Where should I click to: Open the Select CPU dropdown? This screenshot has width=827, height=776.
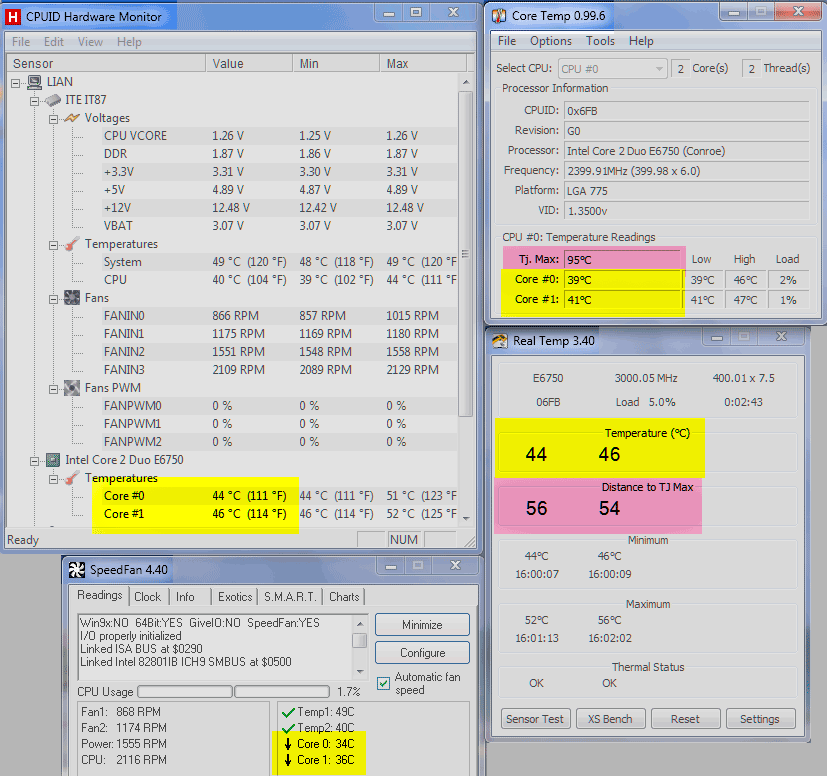tap(612, 69)
